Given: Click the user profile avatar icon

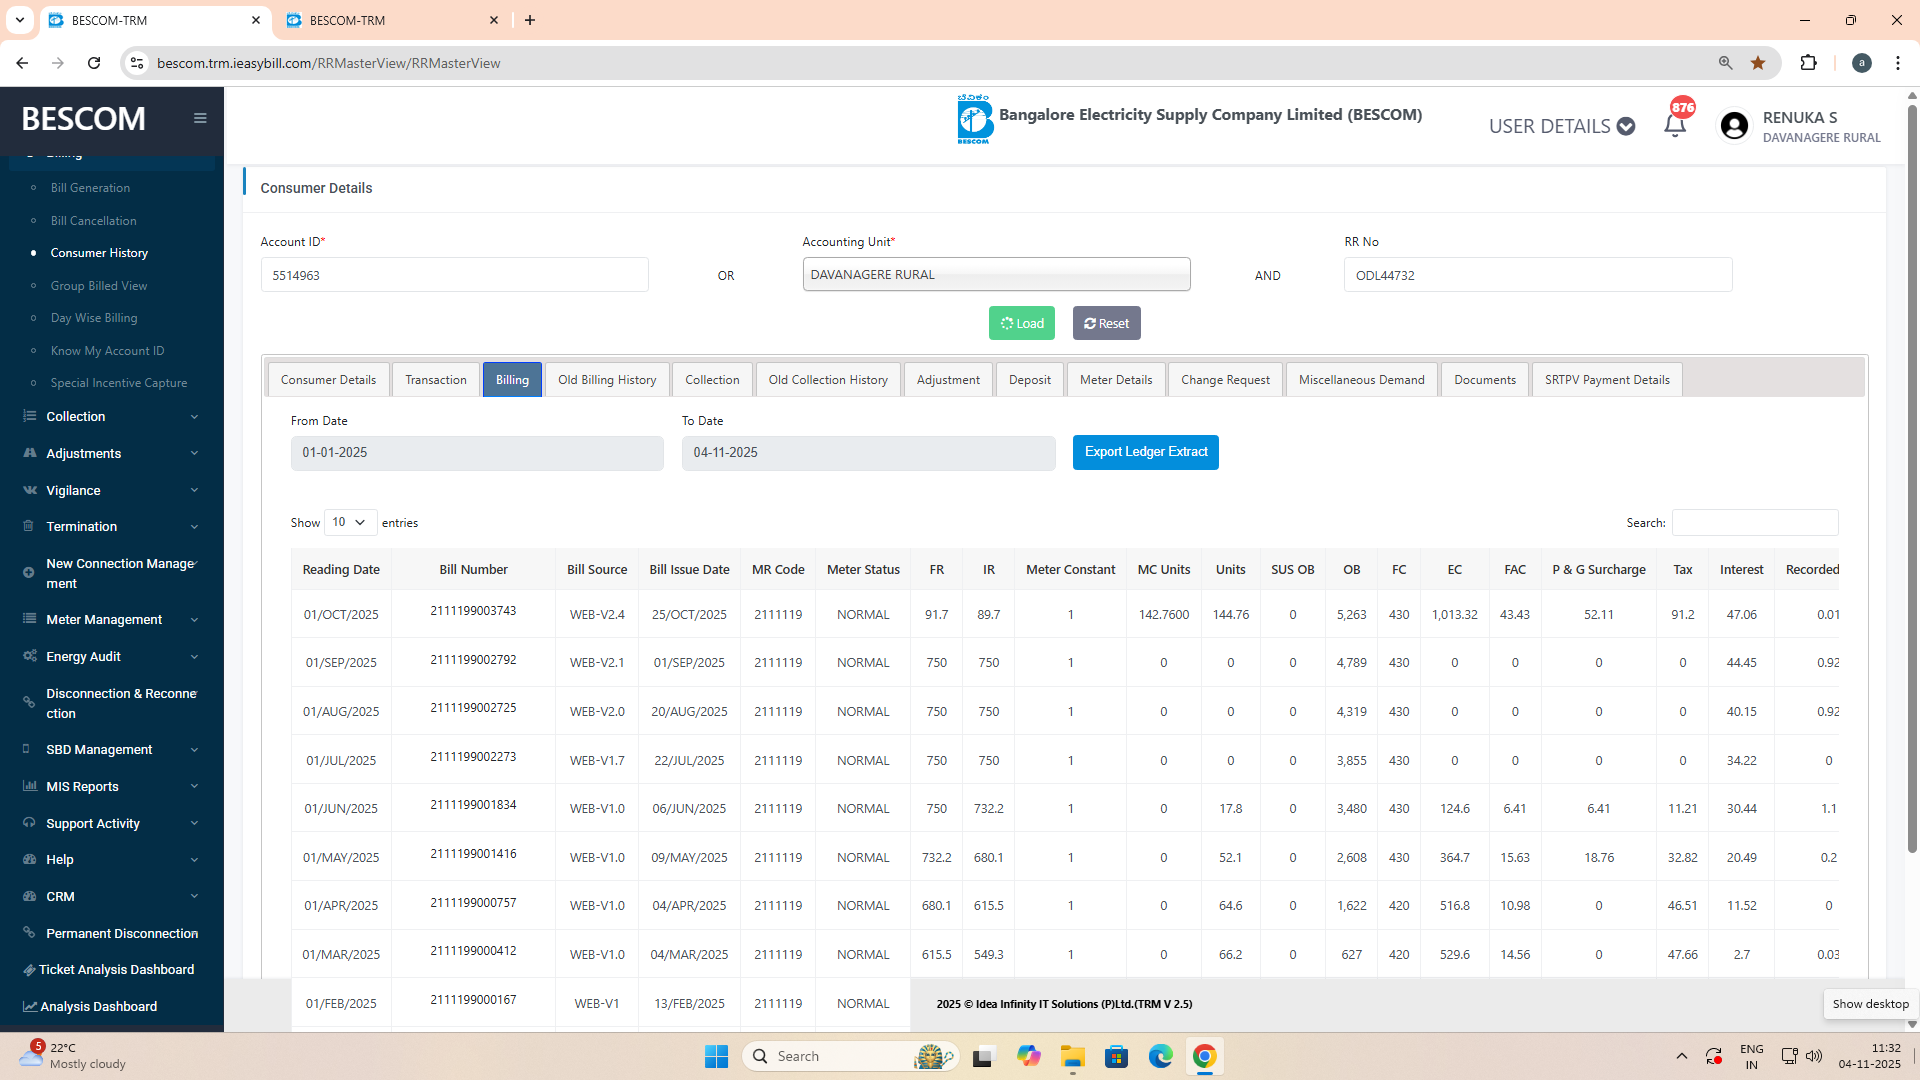Looking at the screenshot, I should [1734, 126].
